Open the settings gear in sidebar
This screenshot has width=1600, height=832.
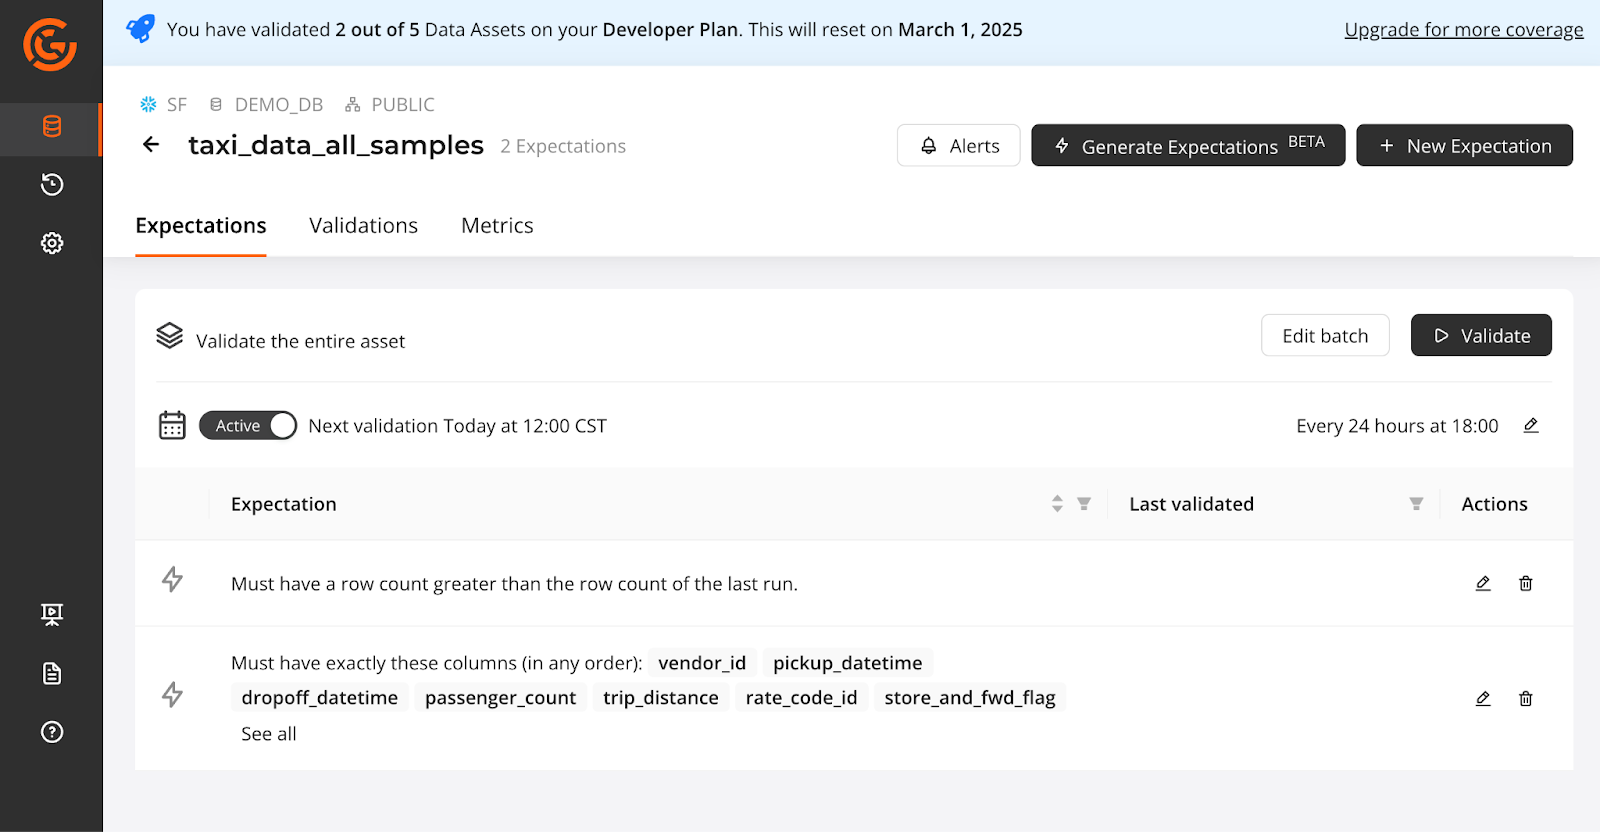[52, 243]
